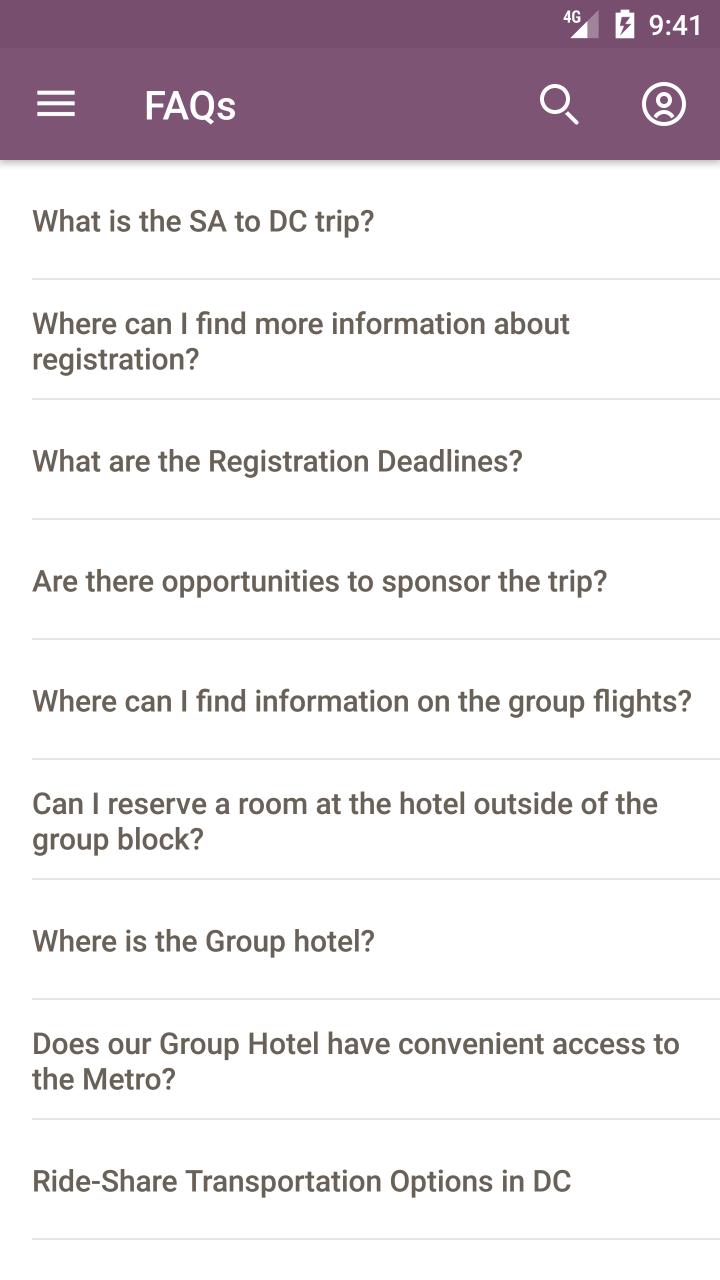Open the hamburger navigation menu
This screenshot has width=720, height=1280.
[56, 104]
